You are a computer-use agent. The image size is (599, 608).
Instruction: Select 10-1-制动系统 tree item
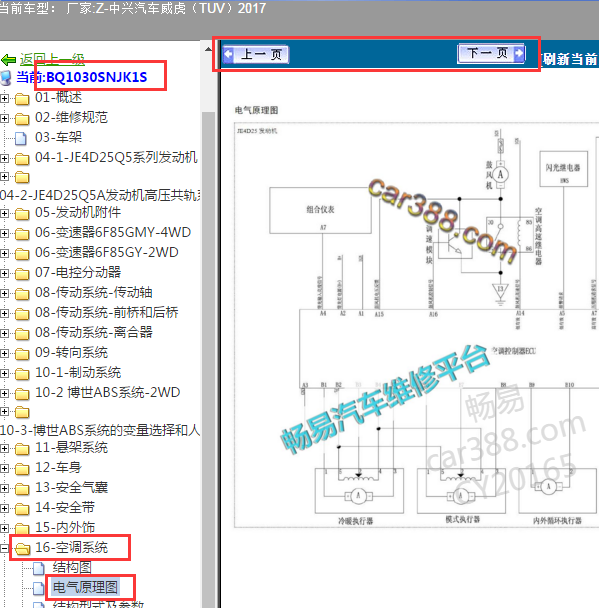pos(78,373)
